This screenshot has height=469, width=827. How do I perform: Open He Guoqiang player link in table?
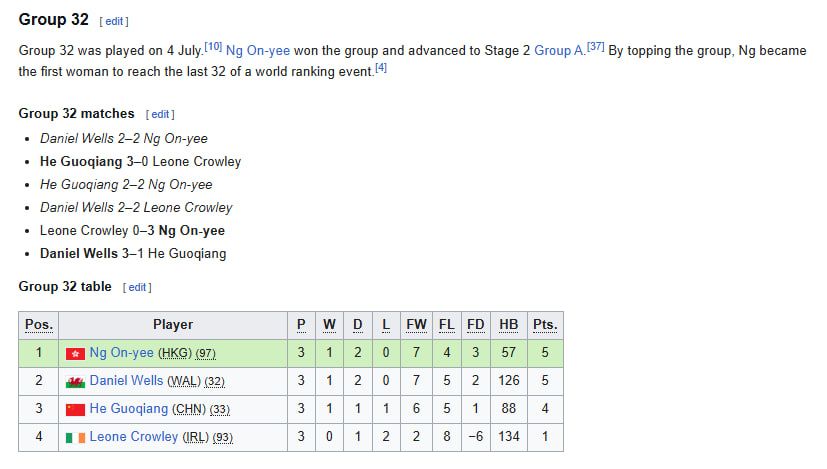tap(129, 408)
